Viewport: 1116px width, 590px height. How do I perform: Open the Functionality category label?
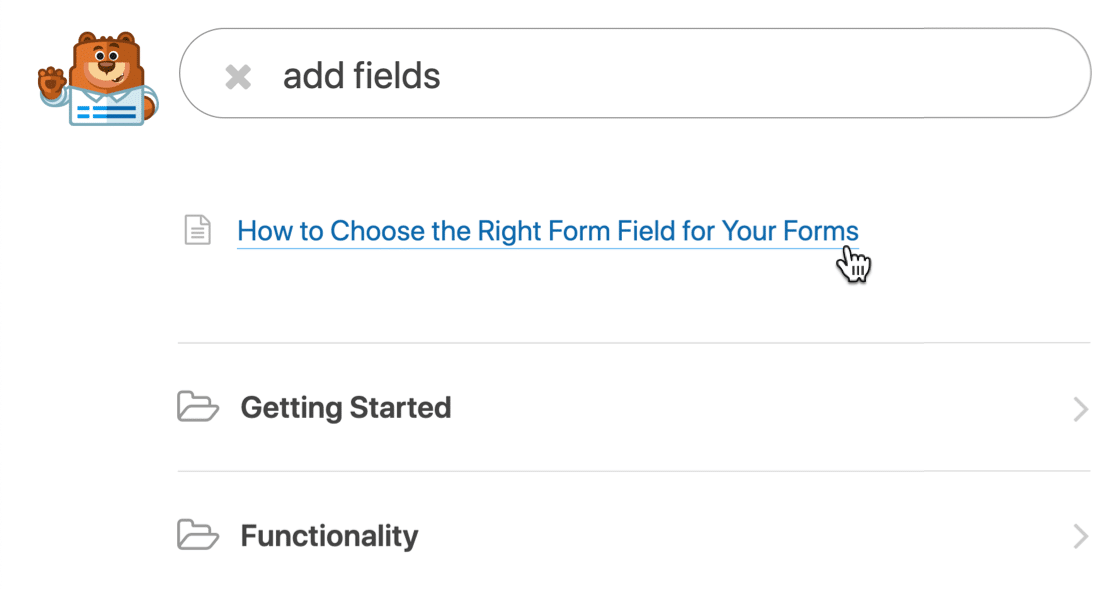point(330,536)
